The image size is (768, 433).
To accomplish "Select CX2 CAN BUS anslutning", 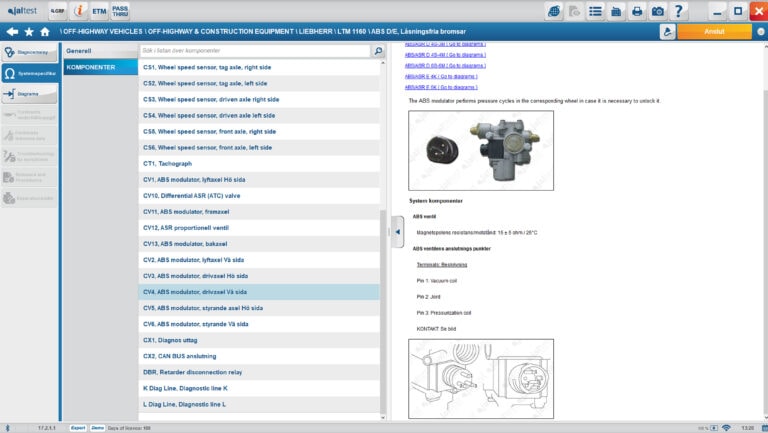I will click(259, 356).
